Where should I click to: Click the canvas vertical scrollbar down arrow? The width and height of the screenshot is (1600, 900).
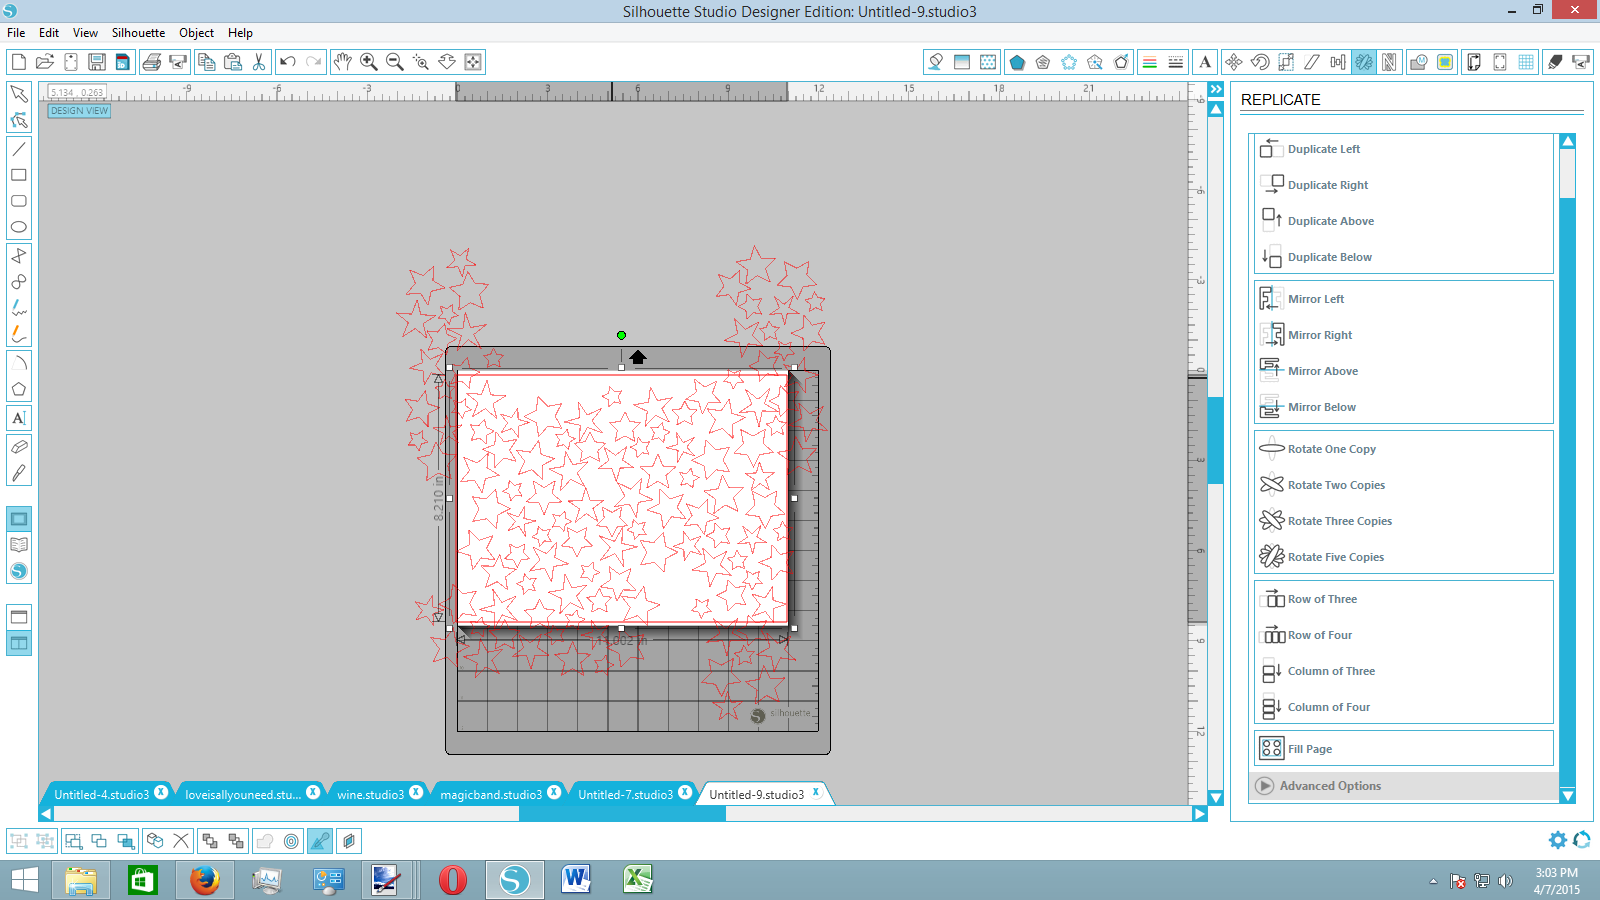pyautogui.click(x=1216, y=797)
